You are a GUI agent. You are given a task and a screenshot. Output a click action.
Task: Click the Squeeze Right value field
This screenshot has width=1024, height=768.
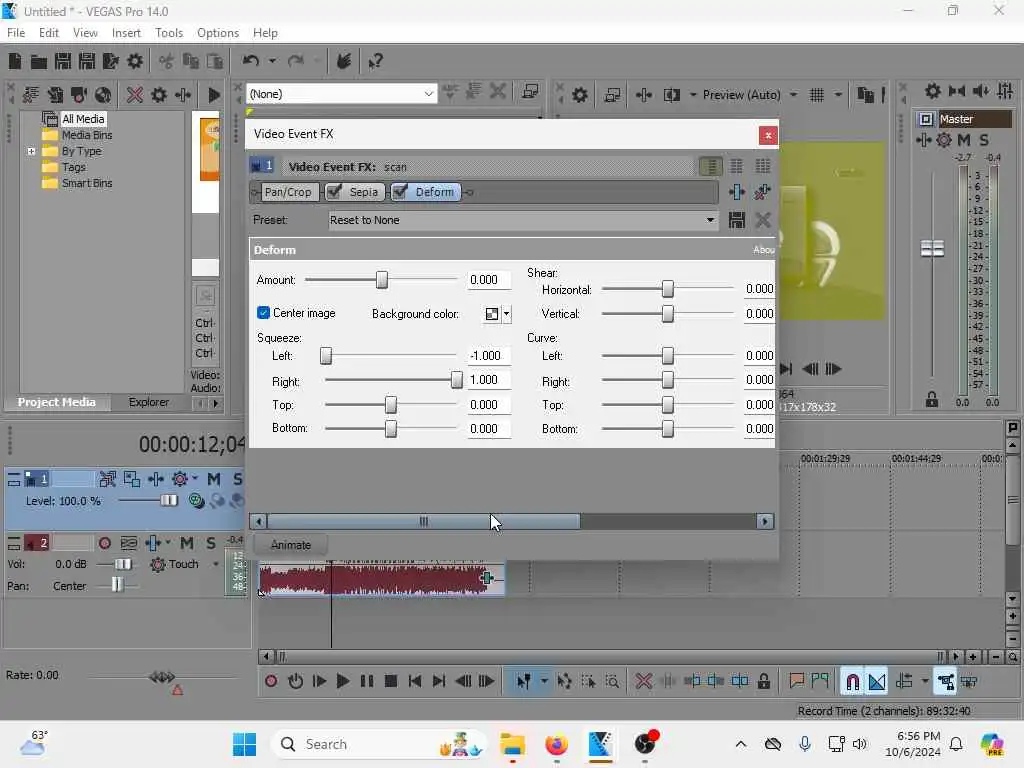click(x=488, y=380)
